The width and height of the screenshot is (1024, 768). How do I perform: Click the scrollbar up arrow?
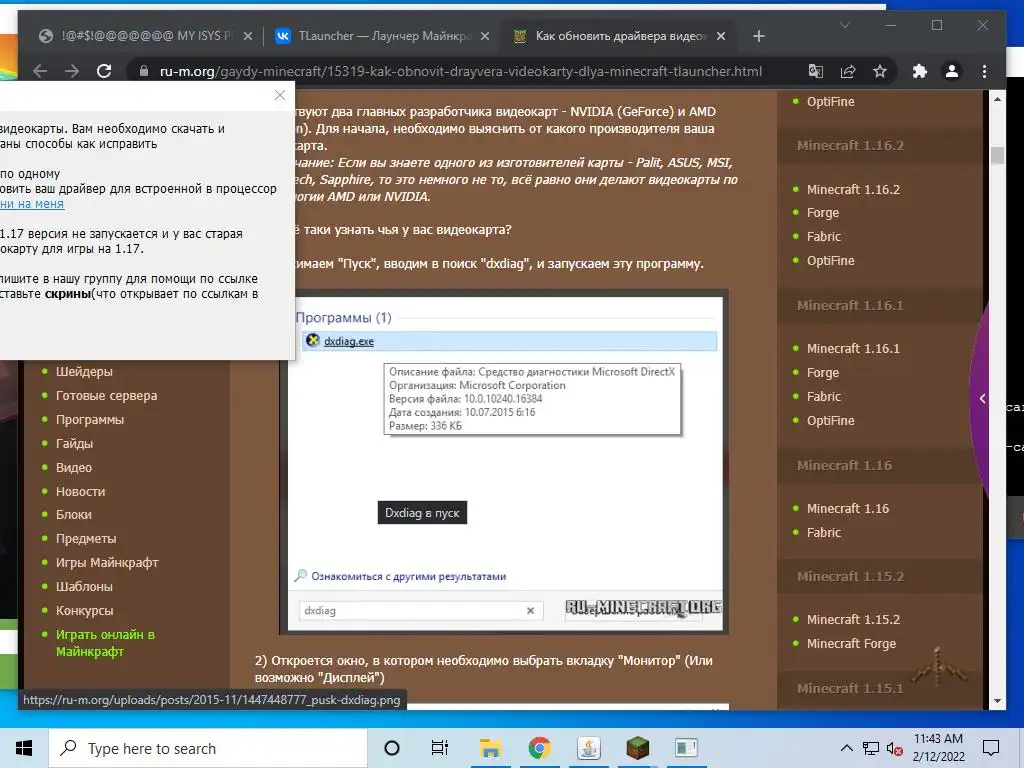(997, 99)
